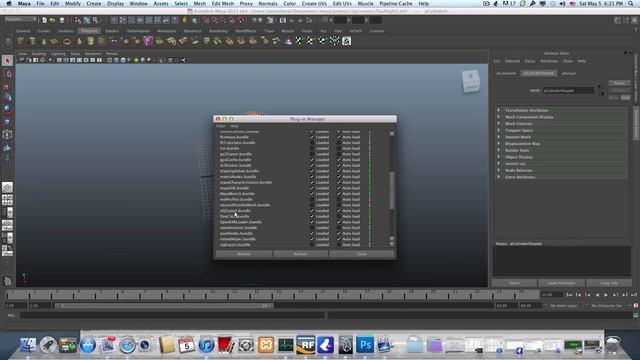This screenshot has width=640, height=360.
Task: Open Photoshop from the Dock
Action: [365, 345]
